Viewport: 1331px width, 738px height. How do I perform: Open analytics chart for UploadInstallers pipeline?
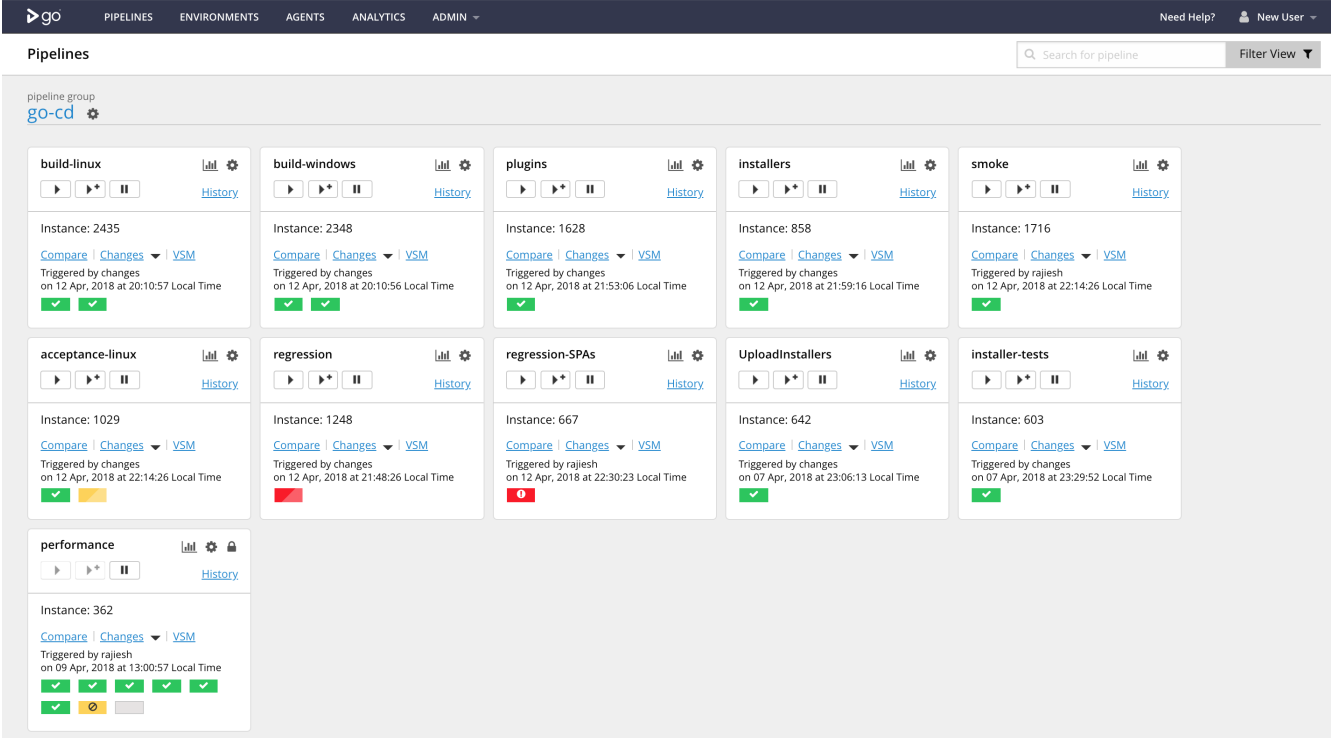pyautogui.click(x=908, y=355)
